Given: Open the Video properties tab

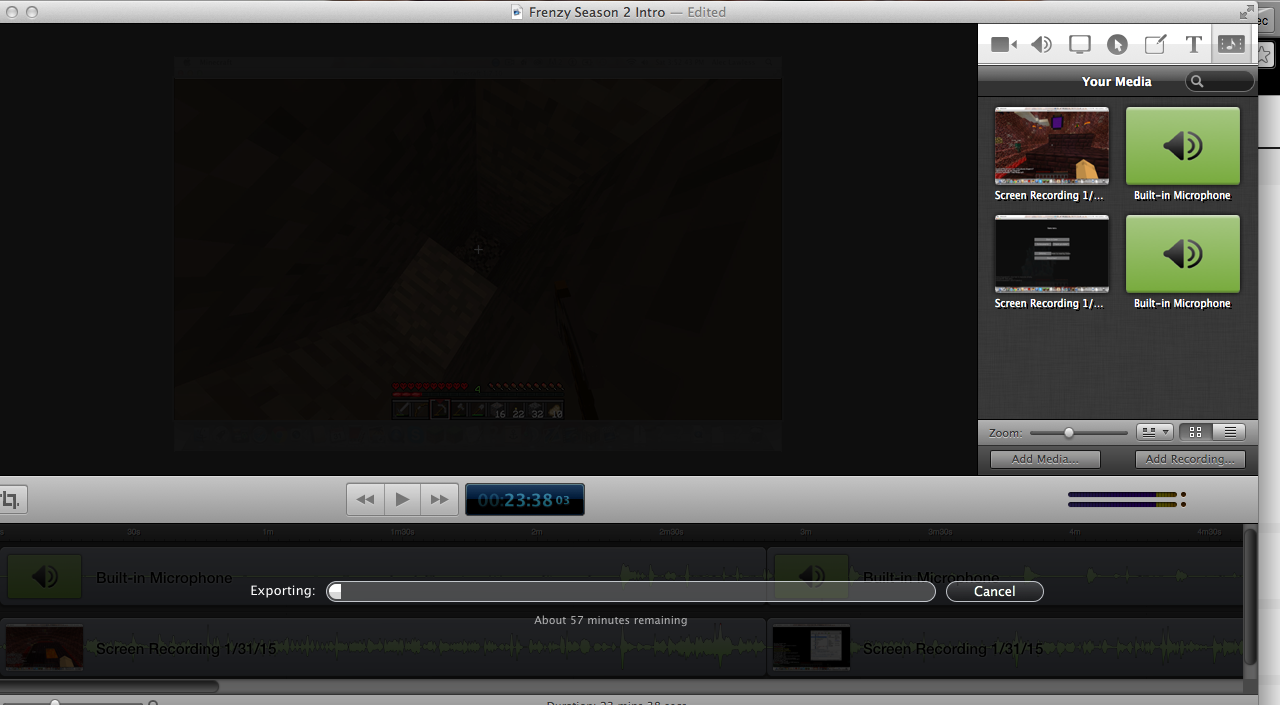Looking at the screenshot, I should (1003, 44).
